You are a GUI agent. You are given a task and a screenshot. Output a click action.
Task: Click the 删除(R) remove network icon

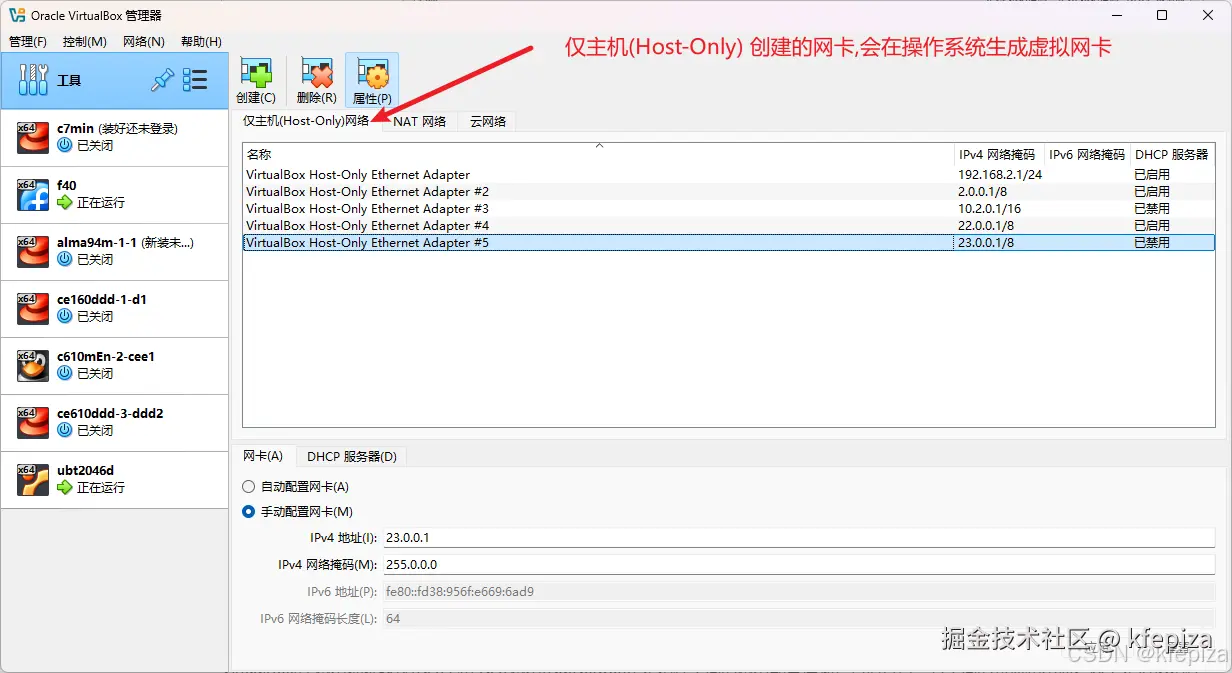pos(316,73)
